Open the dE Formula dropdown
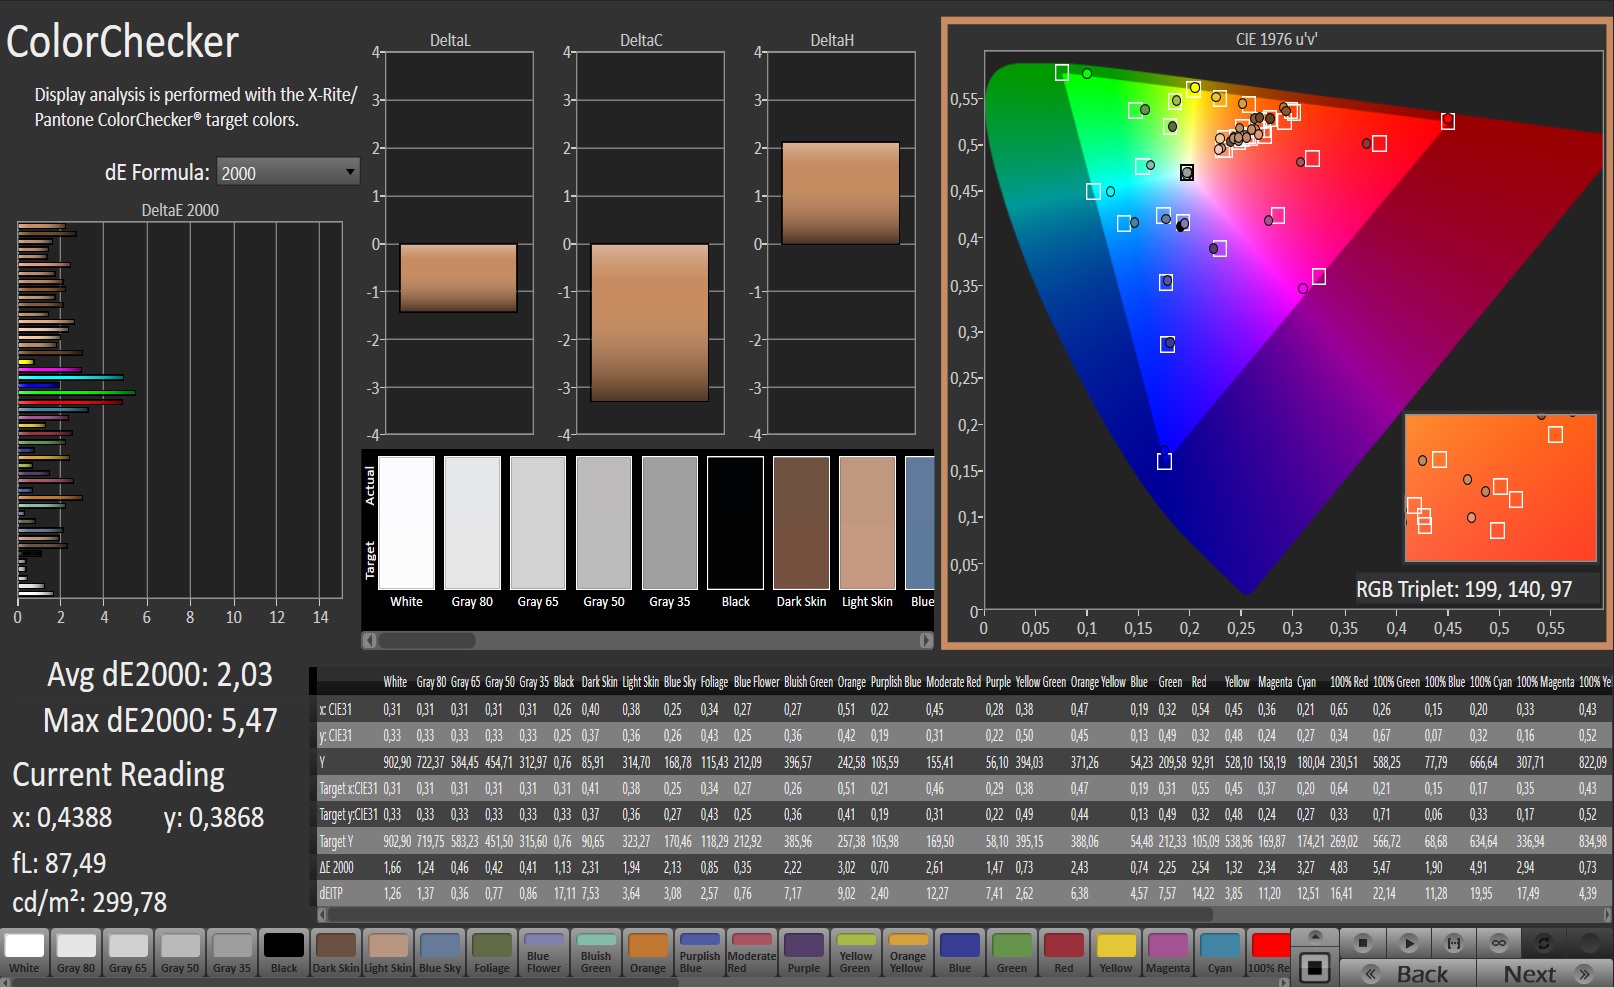The height and width of the screenshot is (987, 1614). pyautogui.click(x=288, y=172)
